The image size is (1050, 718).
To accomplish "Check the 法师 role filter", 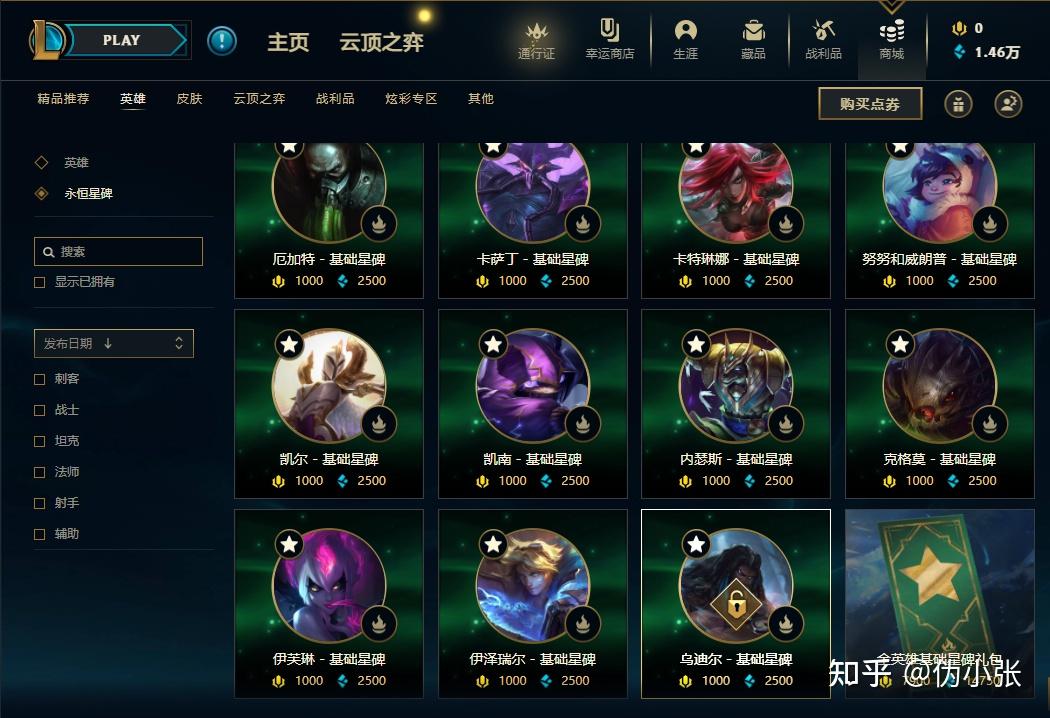I will click(40, 472).
